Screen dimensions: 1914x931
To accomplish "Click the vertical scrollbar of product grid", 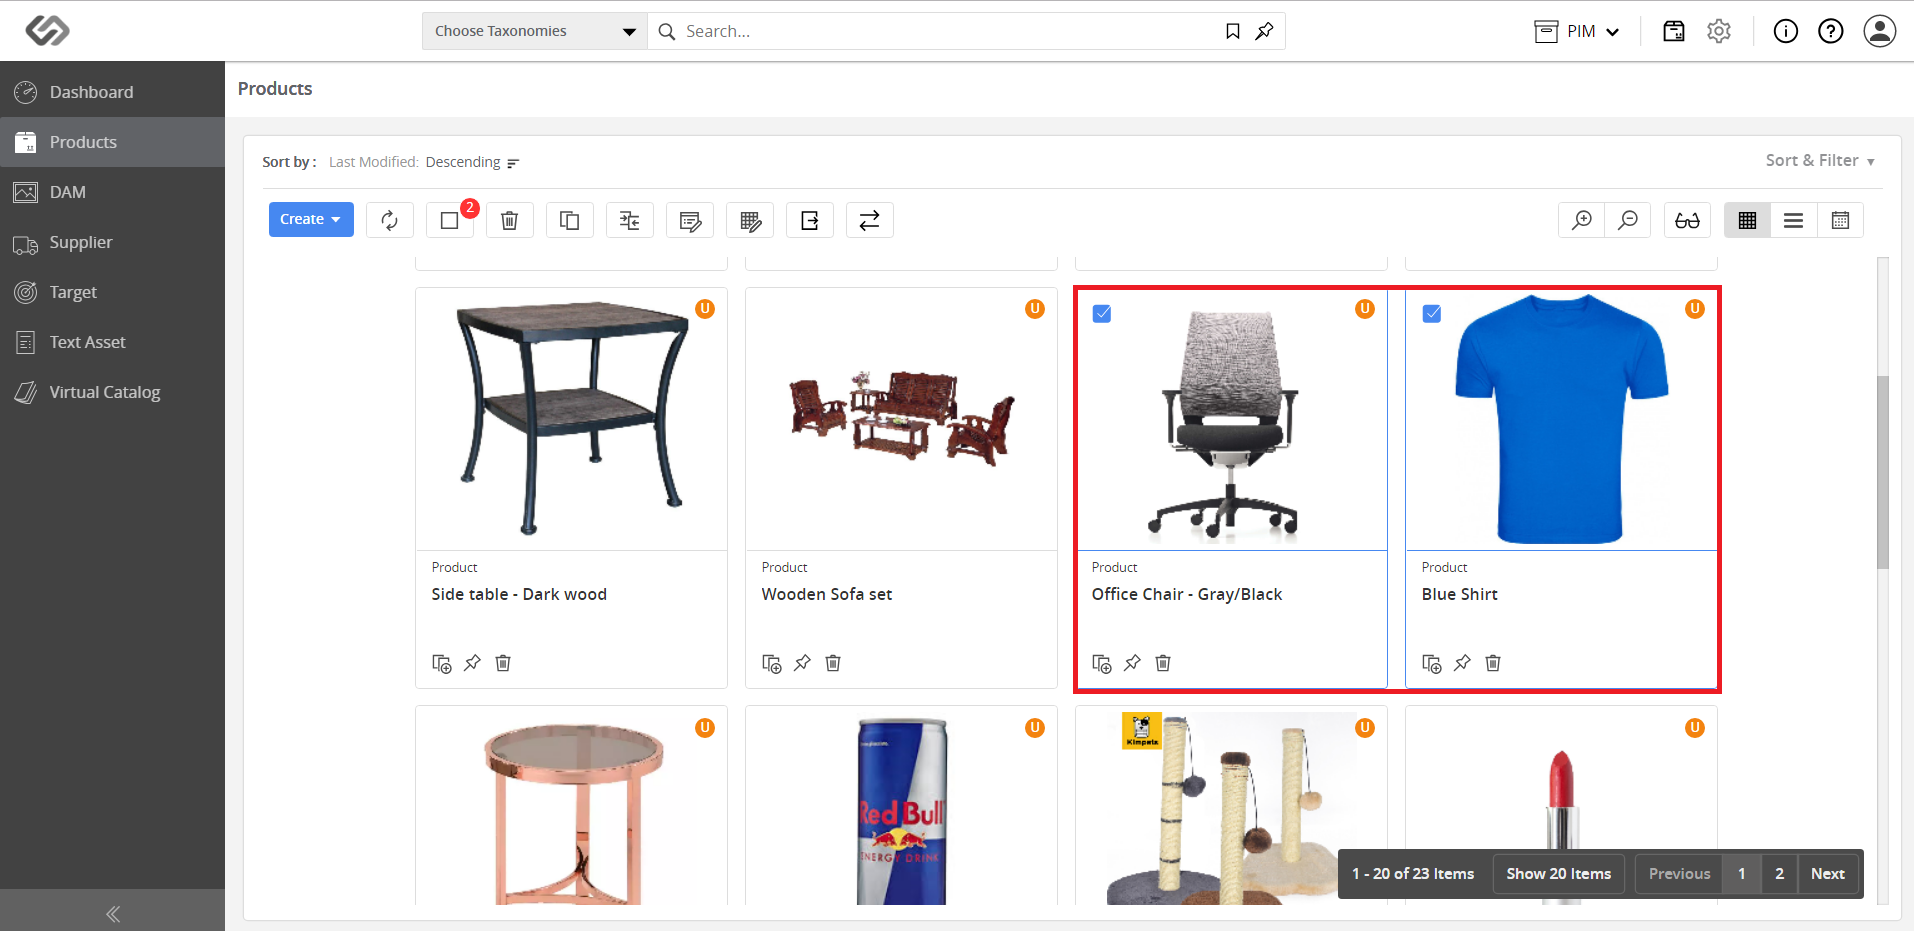I will point(1883,472).
